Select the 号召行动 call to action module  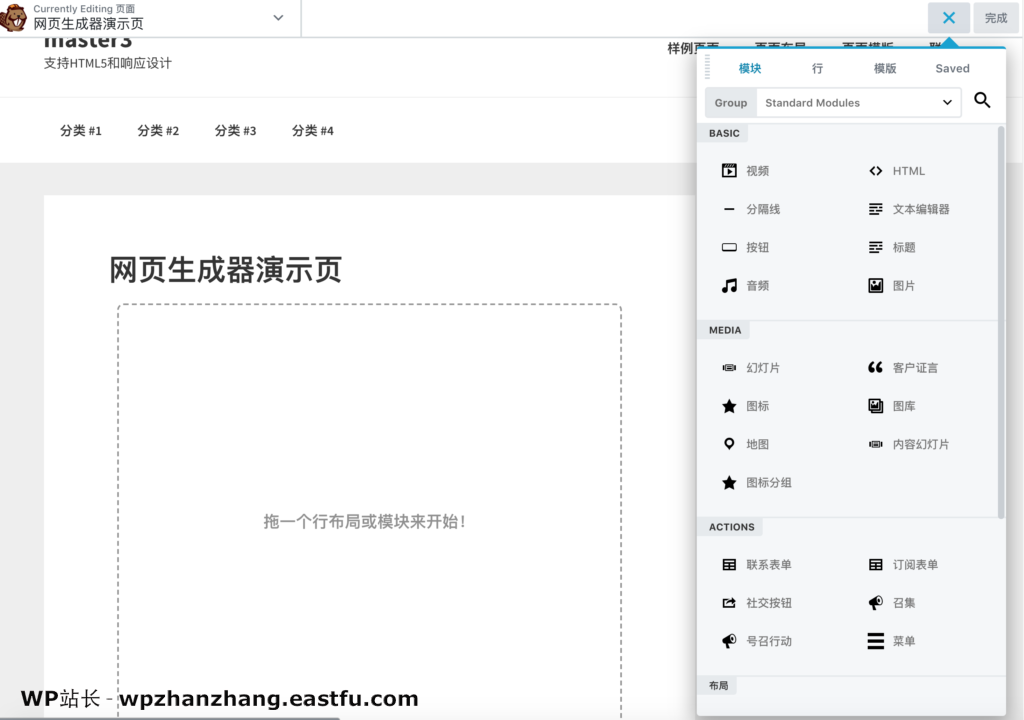click(x=761, y=641)
